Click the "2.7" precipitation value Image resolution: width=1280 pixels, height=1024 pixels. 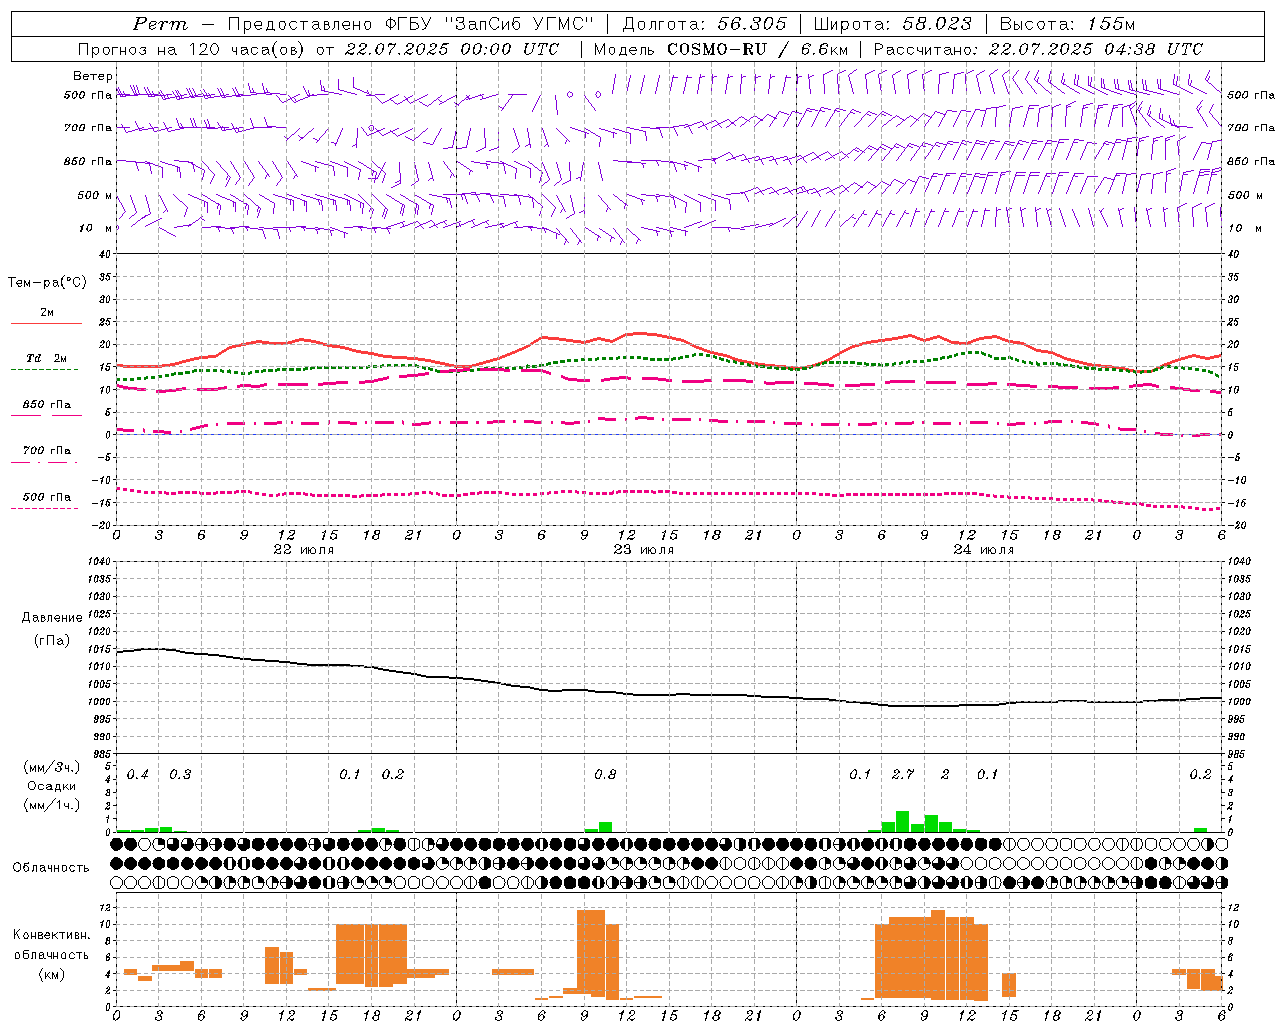903,774
